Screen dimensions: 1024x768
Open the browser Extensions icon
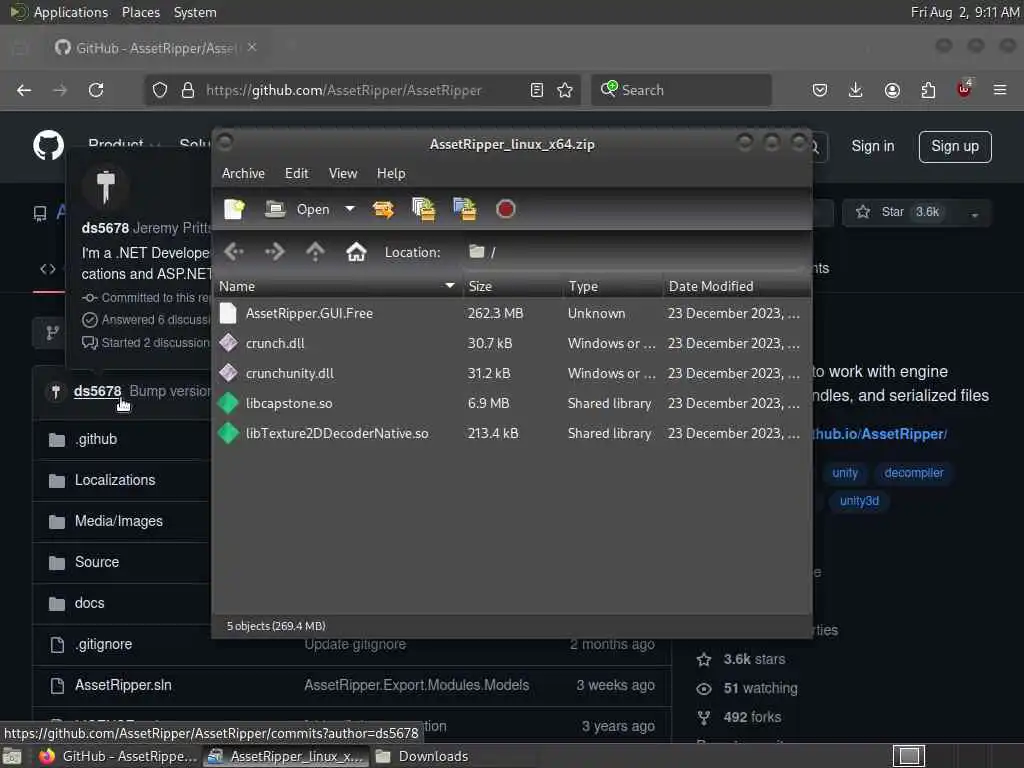(x=928, y=90)
